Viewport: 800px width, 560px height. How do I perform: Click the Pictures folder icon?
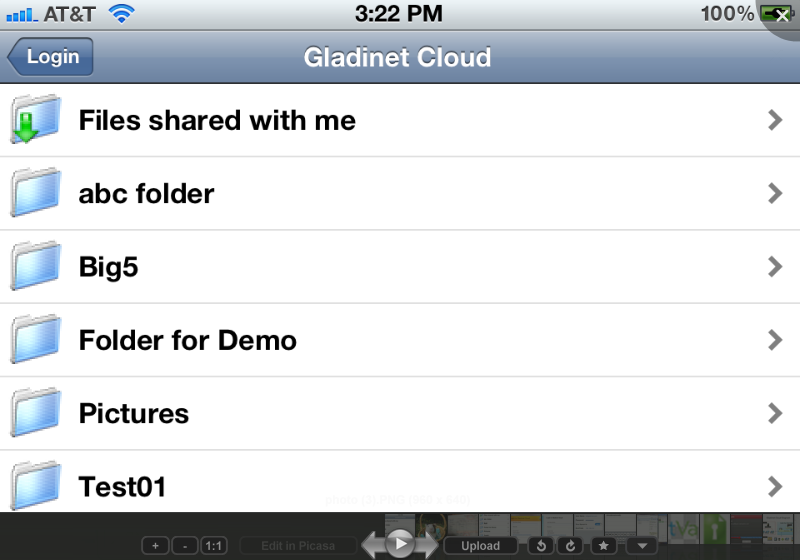(x=36, y=412)
